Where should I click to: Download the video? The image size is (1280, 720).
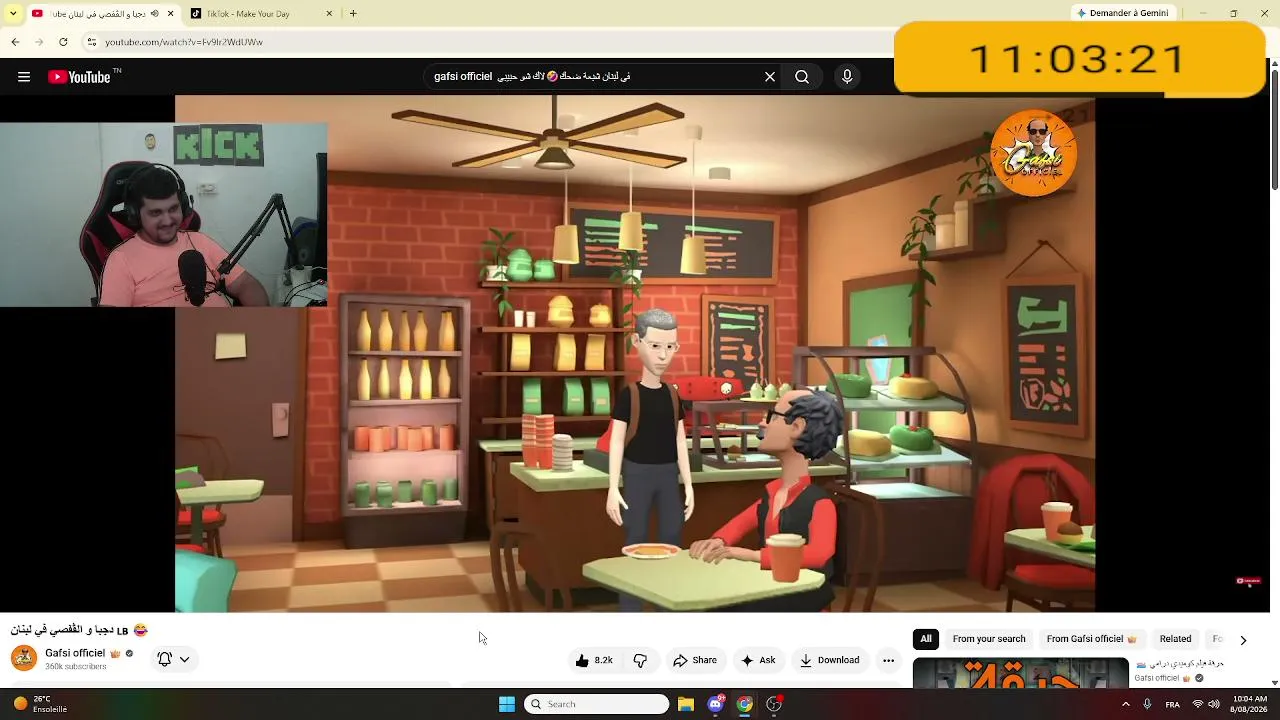tap(830, 660)
